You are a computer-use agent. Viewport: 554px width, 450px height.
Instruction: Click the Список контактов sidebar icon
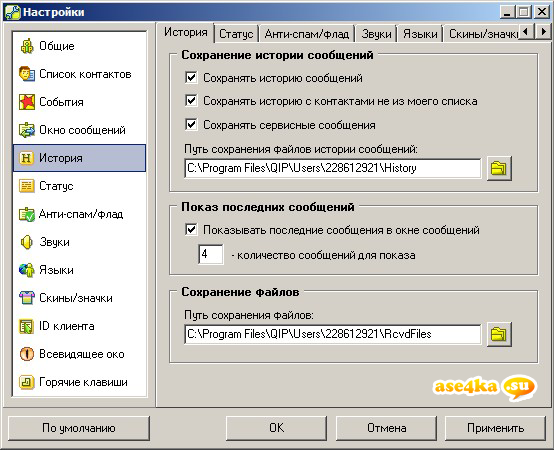pyautogui.click(x=27, y=74)
